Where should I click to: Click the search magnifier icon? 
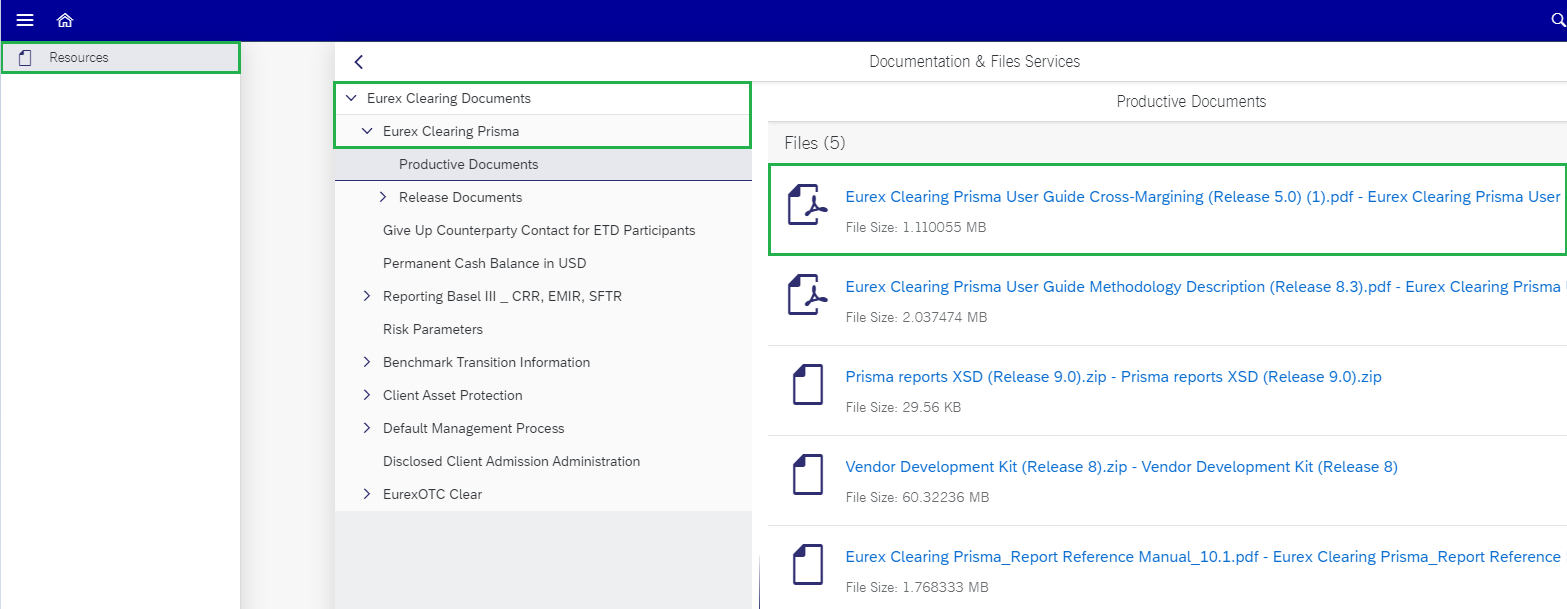(1557, 20)
